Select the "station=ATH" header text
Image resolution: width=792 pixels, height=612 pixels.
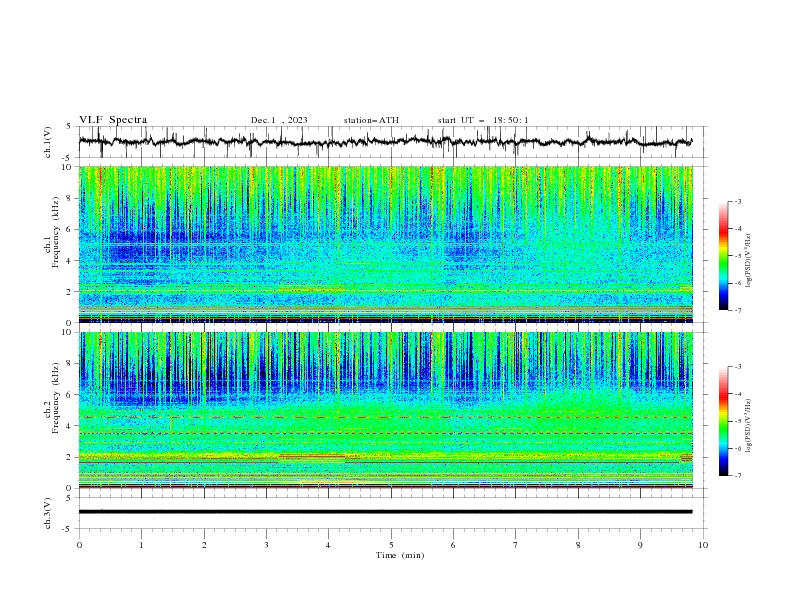click(x=371, y=120)
